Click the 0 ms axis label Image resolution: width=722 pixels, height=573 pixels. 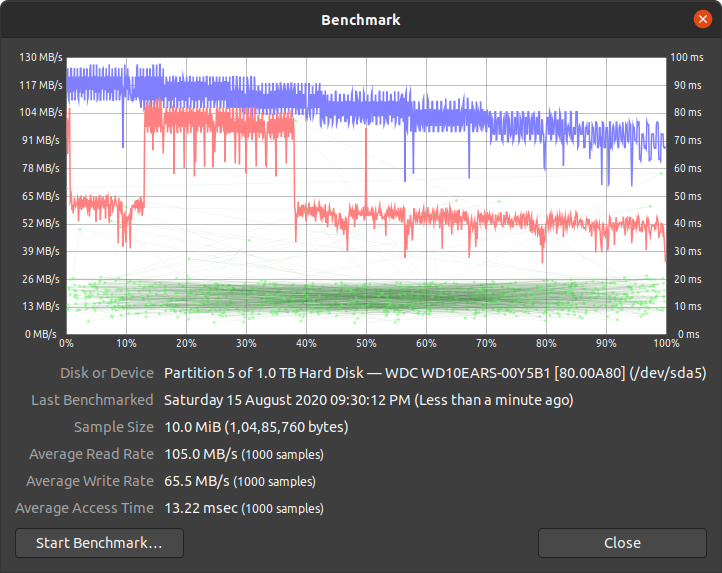pos(689,334)
